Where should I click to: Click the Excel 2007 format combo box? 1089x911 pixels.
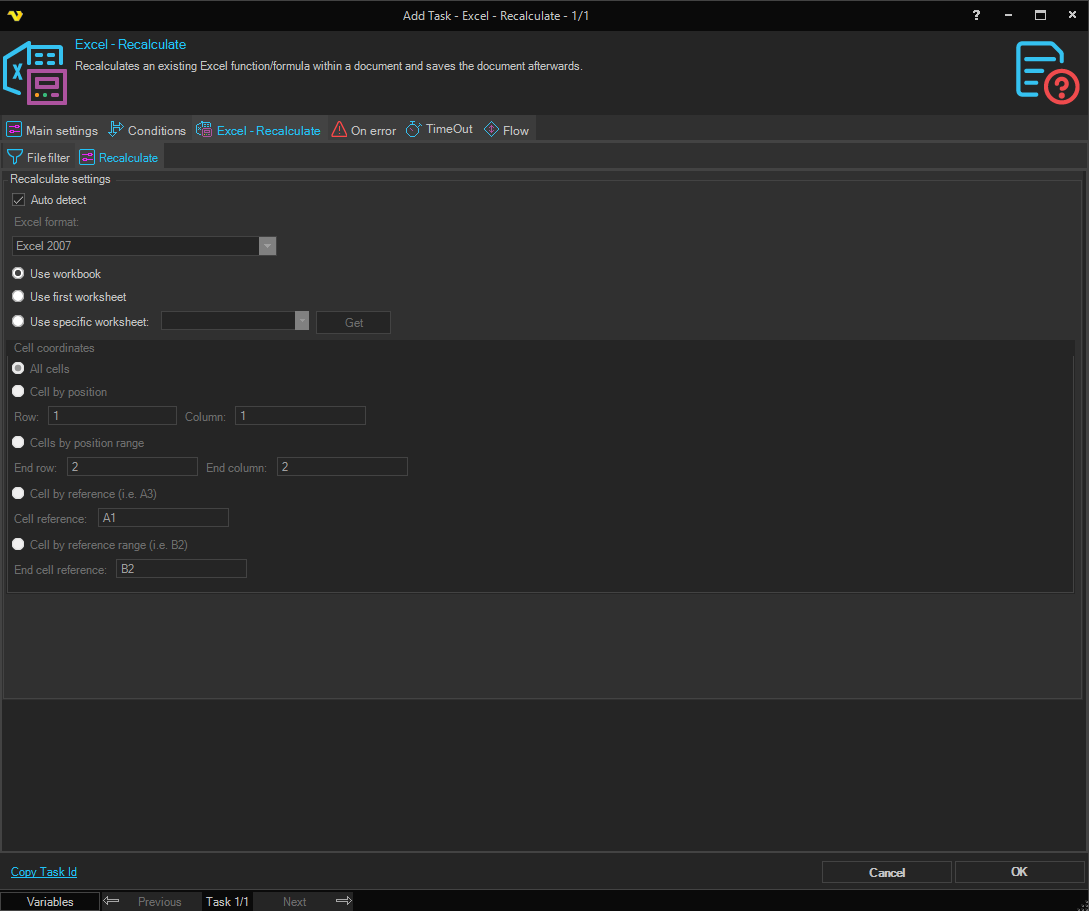[x=144, y=246]
